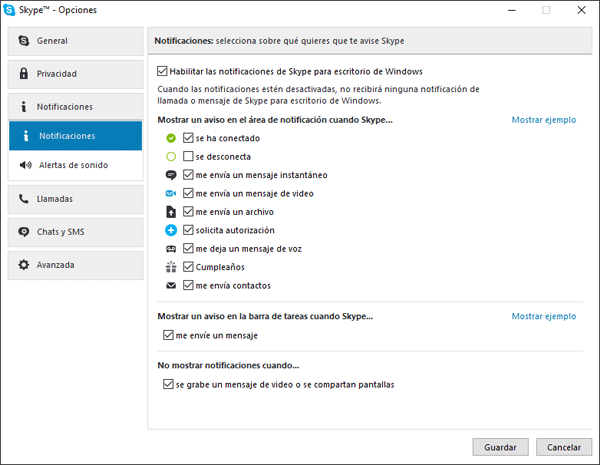Click the phone icon beside Llamadas
600x465 pixels.
click(24, 199)
